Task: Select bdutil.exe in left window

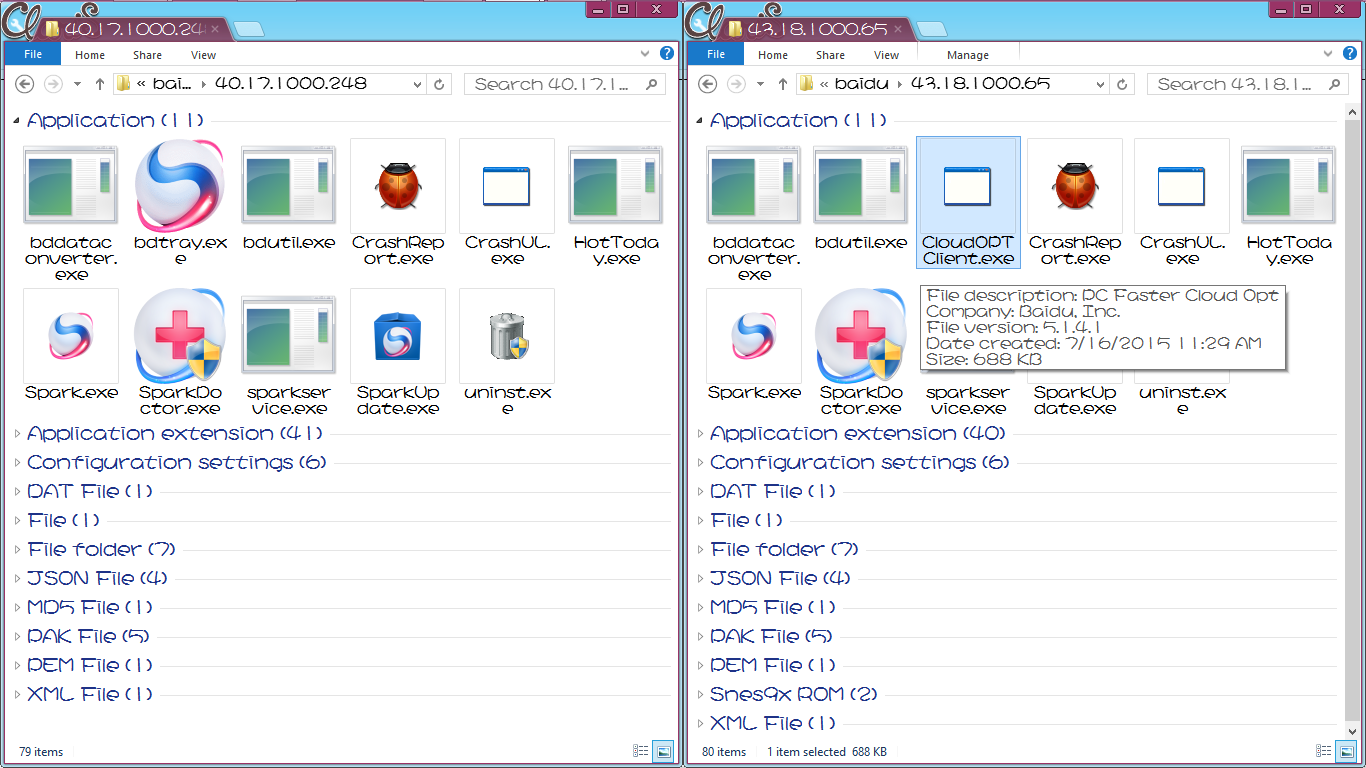Action: pyautogui.click(x=289, y=196)
